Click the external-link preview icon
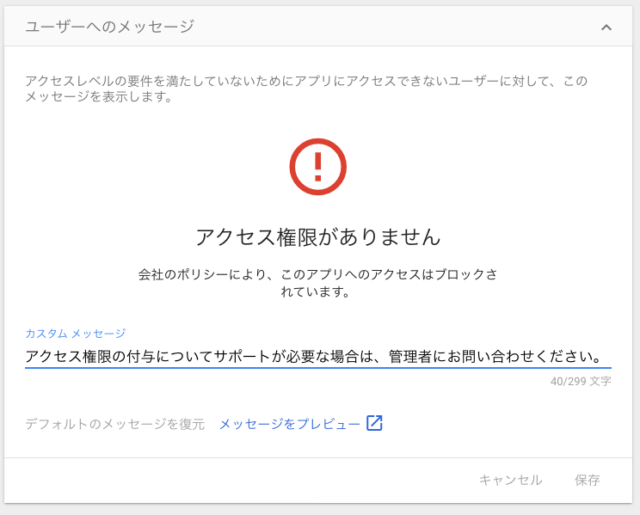 click(x=374, y=423)
